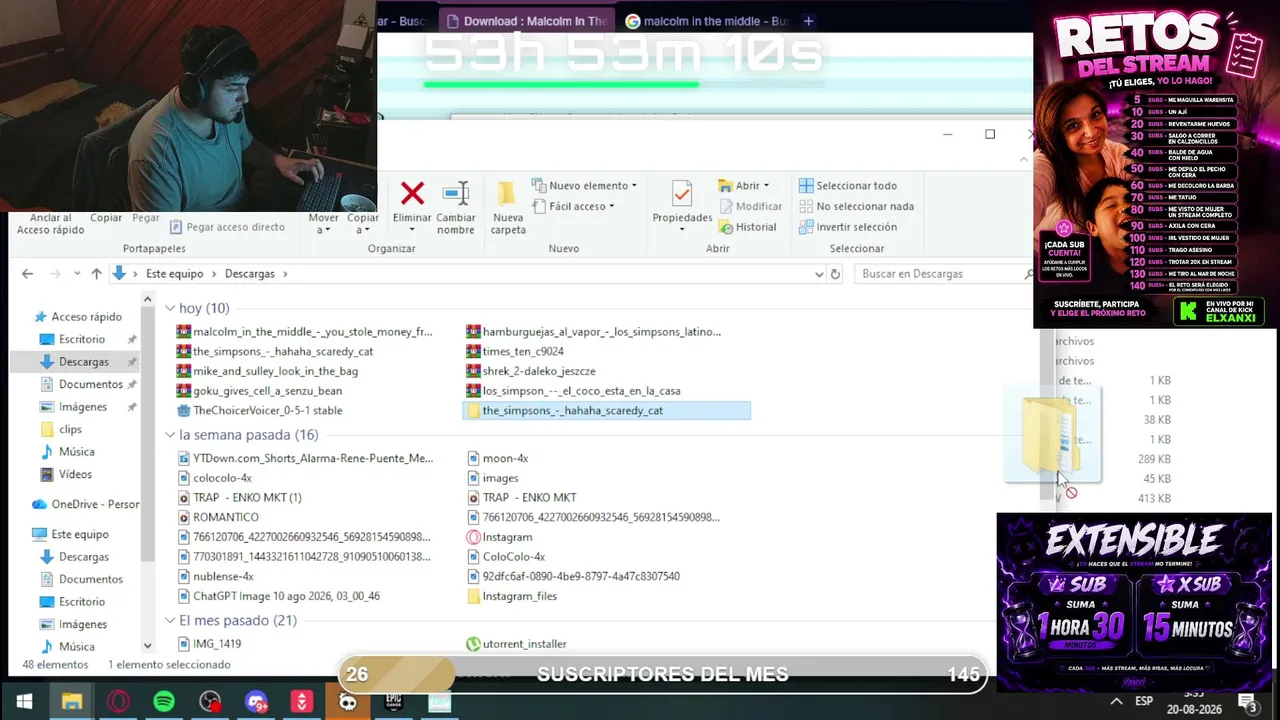Open the Windows Start menu
The image size is (1280, 720).
click(x=24, y=702)
